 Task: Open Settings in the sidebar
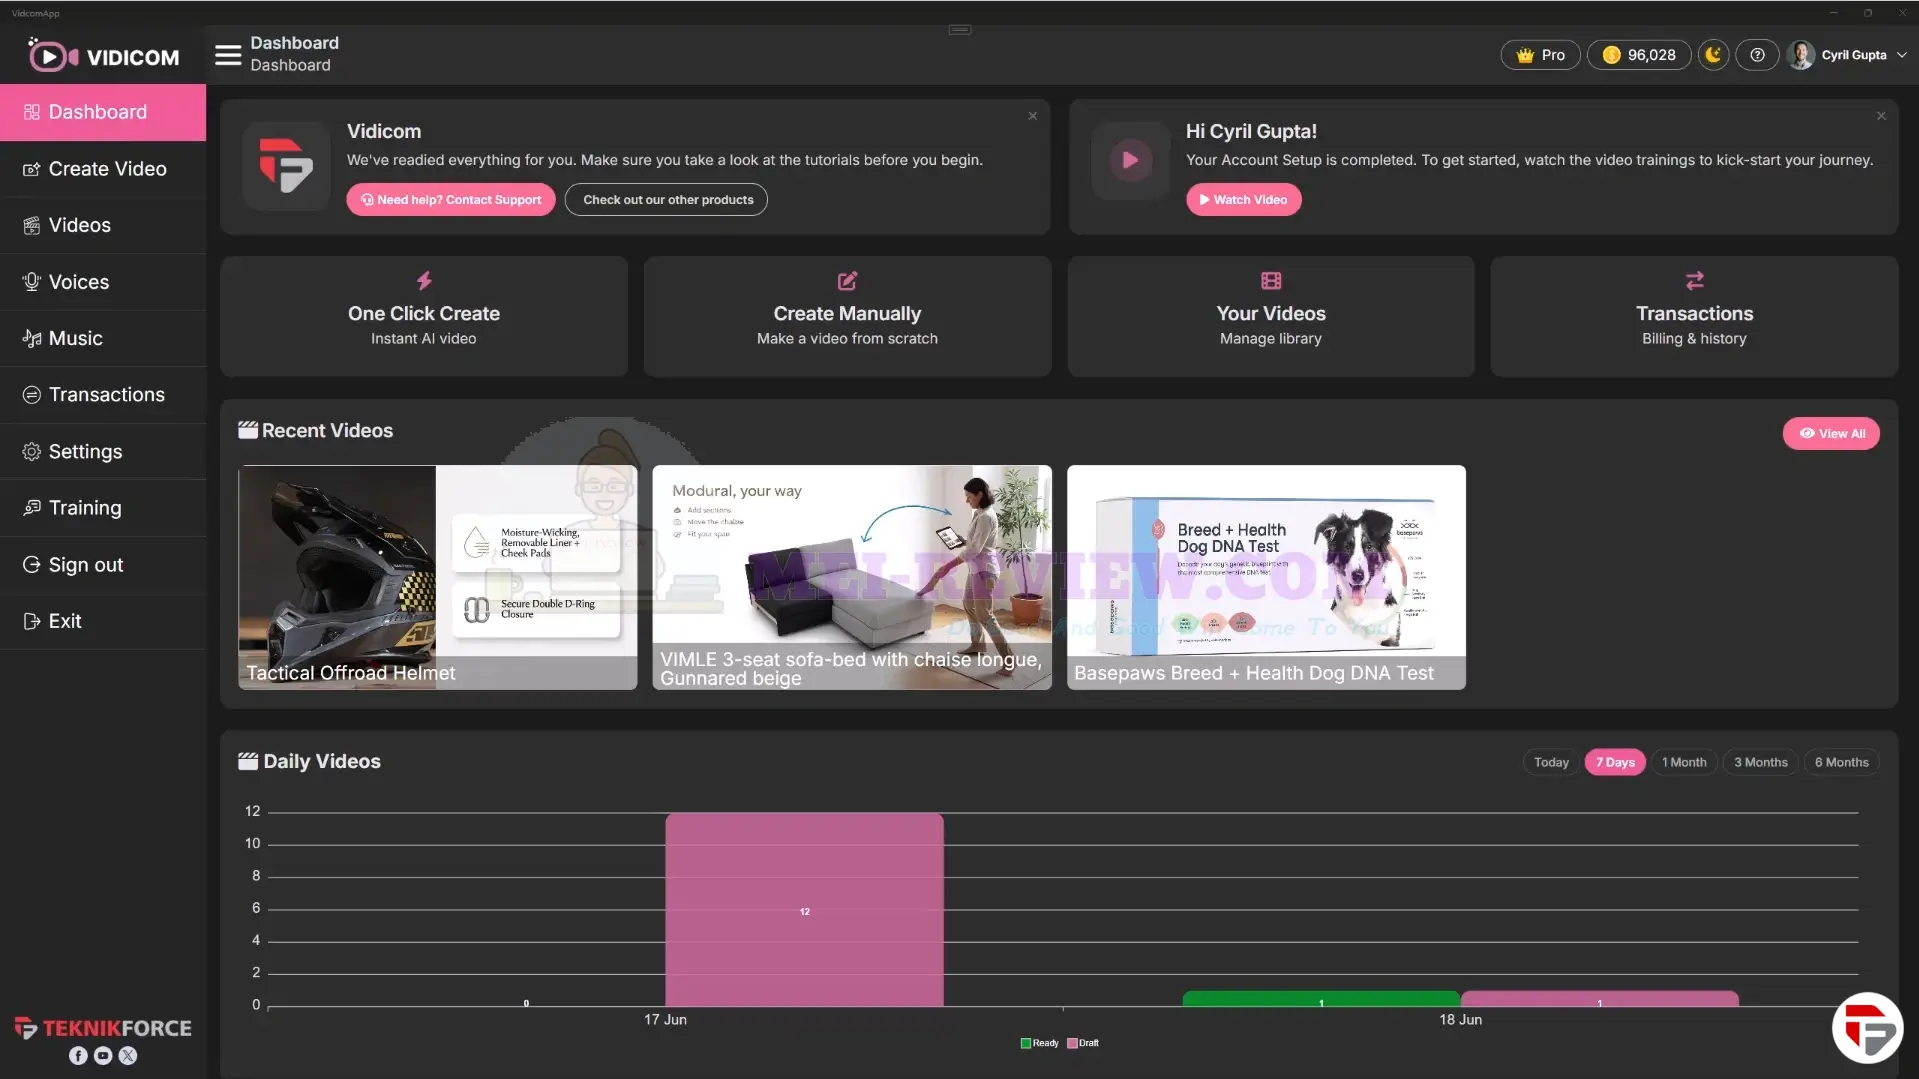103,452
